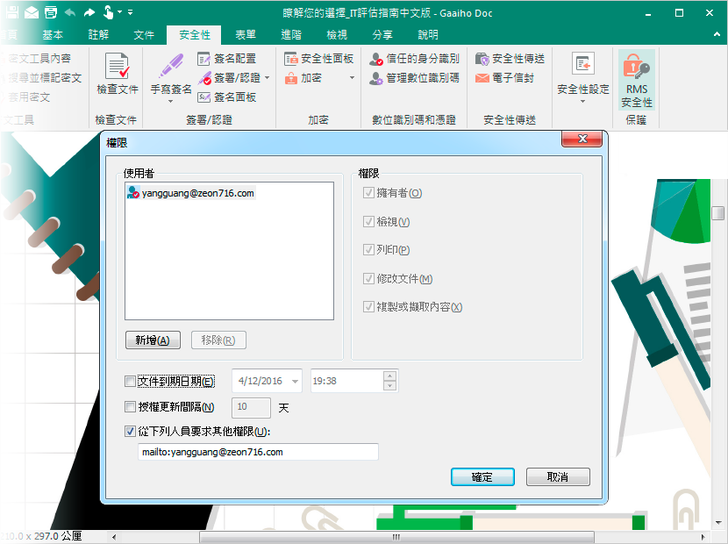
Task: Click the email icon in quick access toolbar
Action: pyautogui.click(x=32, y=13)
